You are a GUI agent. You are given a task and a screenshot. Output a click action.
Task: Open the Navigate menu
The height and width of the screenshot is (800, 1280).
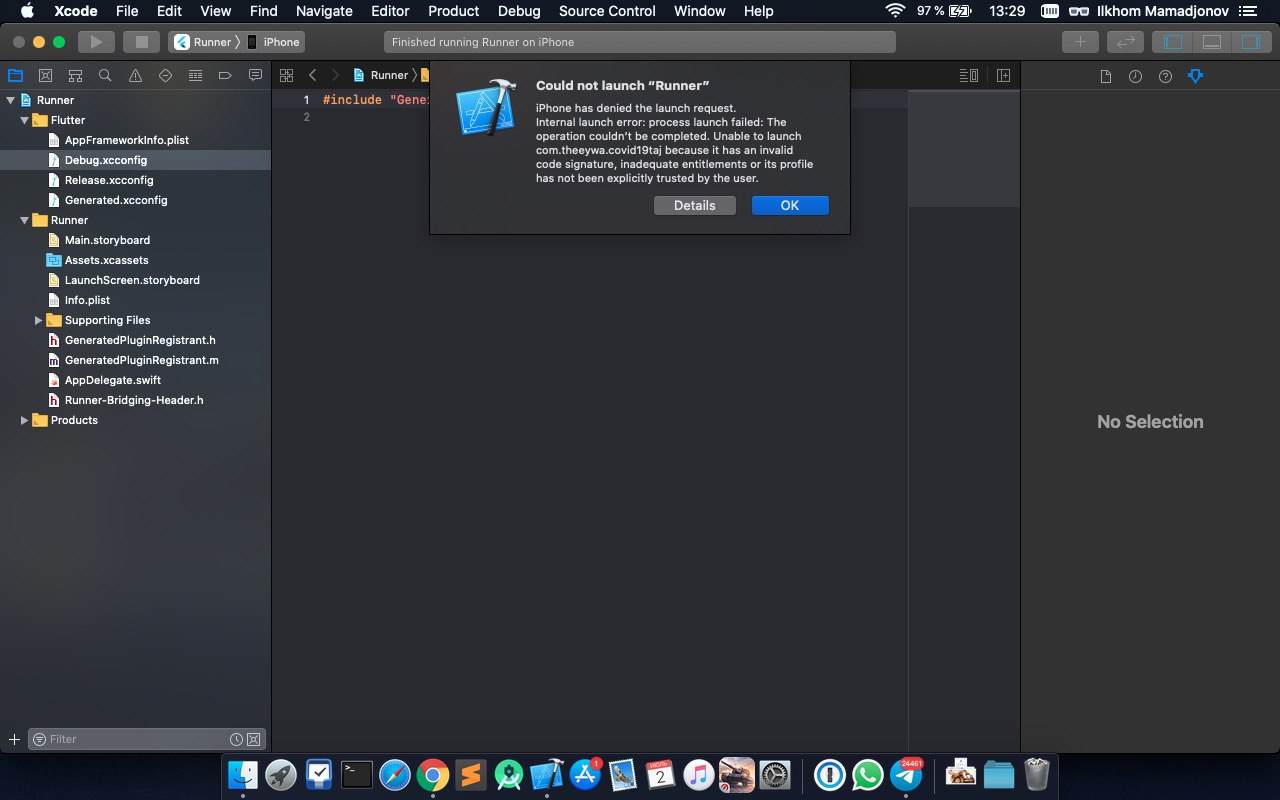324,11
